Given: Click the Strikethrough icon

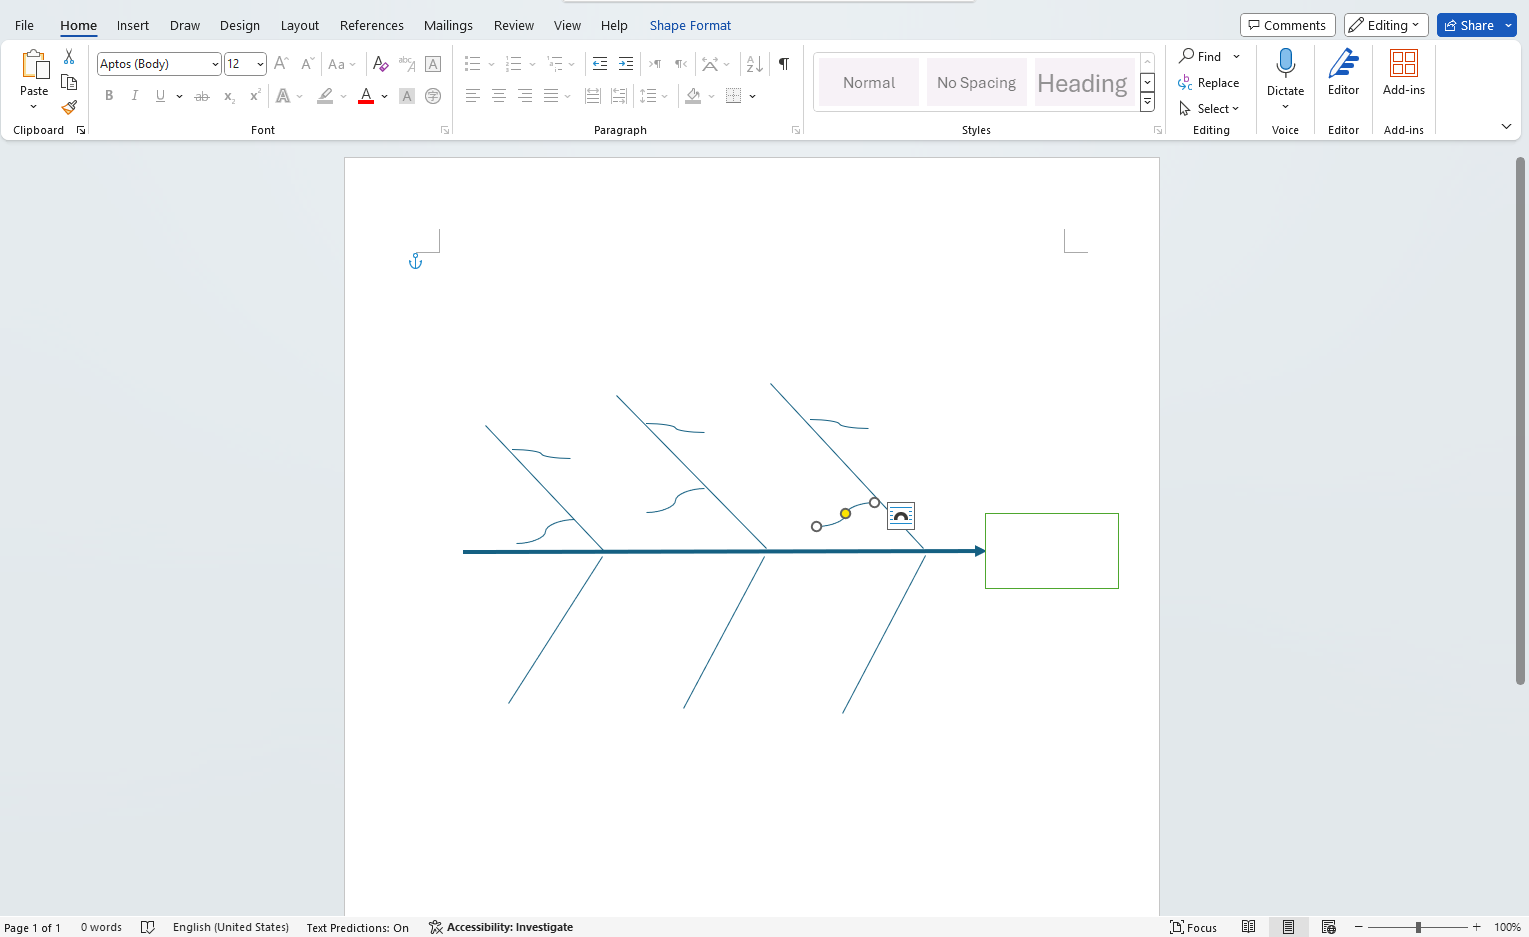Looking at the screenshot, I should [202, 95].
